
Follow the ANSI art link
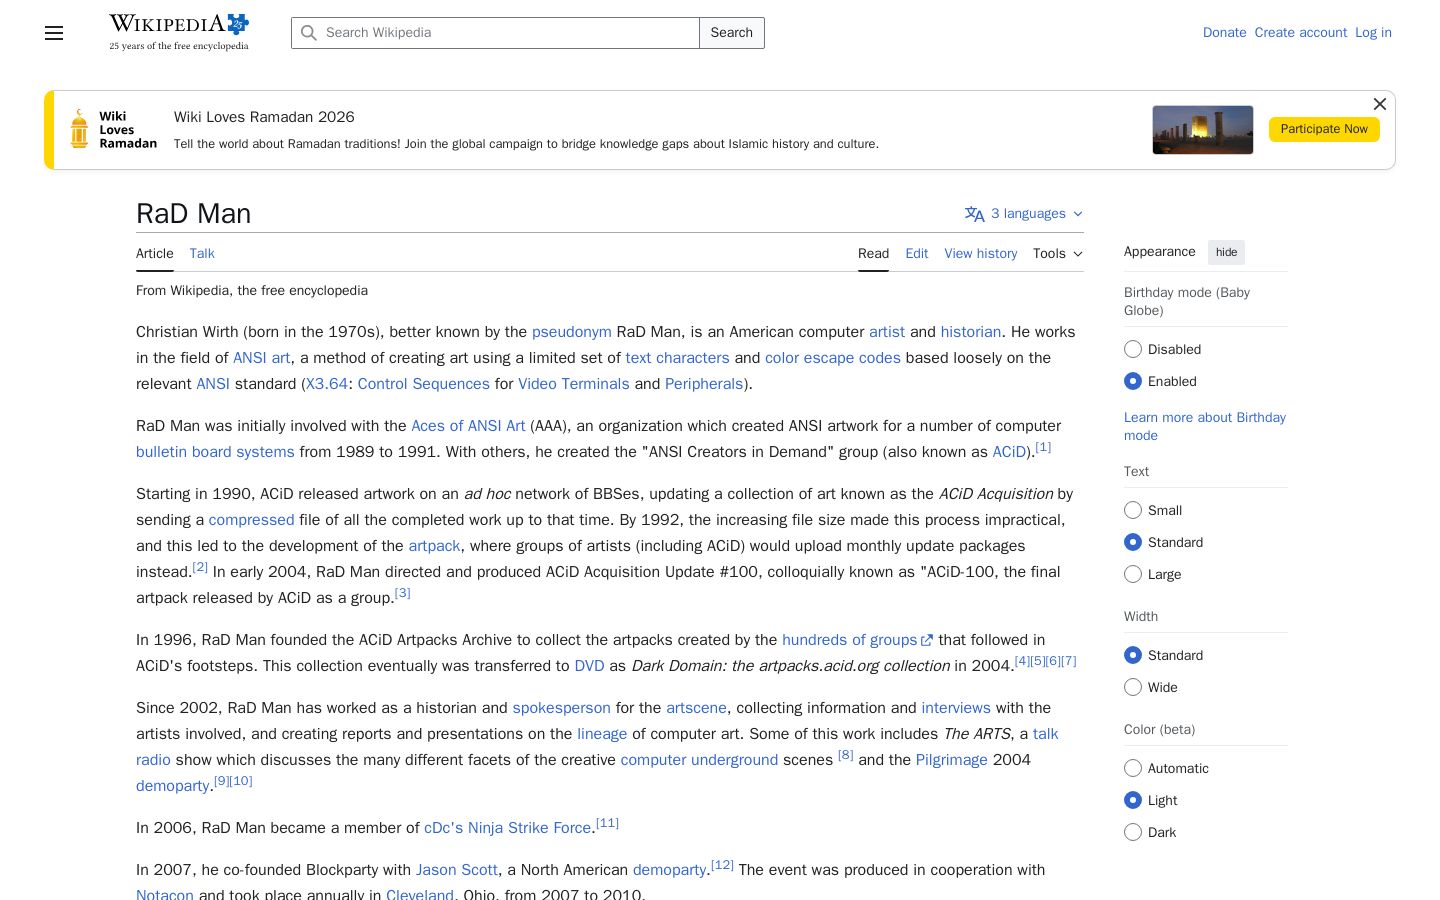pos(262,358)
